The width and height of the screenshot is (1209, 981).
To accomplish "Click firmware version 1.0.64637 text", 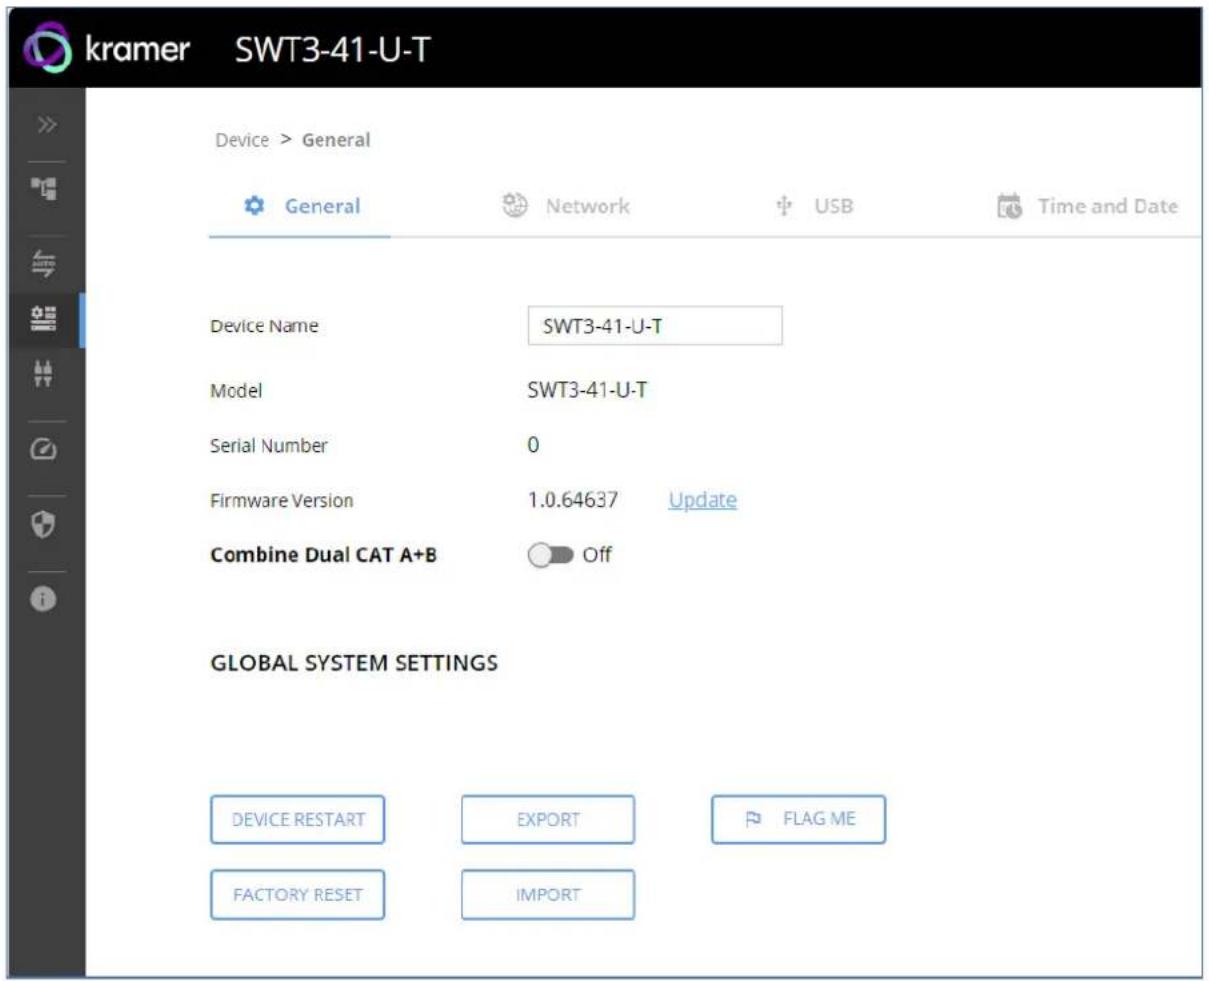I will pyautogui.click(x=573, y=500).
